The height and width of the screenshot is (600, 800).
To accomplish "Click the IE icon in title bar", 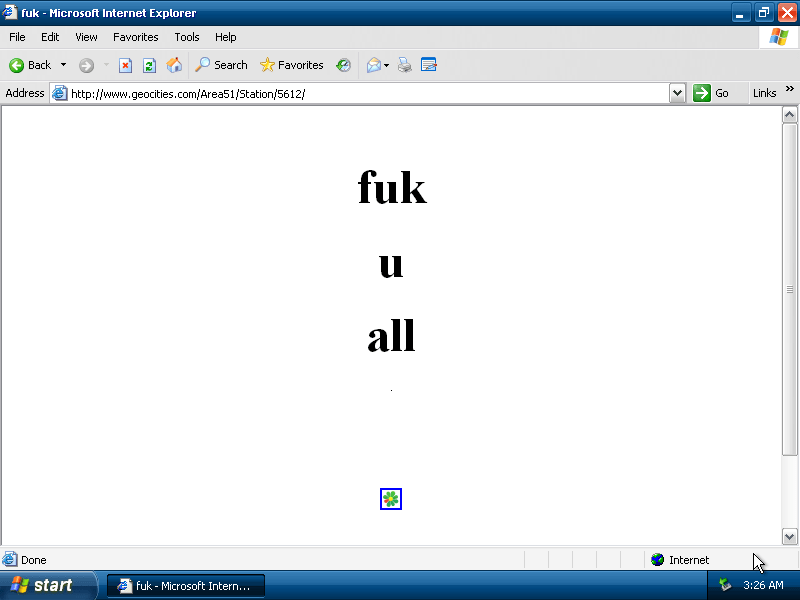I will coord(10,12).
